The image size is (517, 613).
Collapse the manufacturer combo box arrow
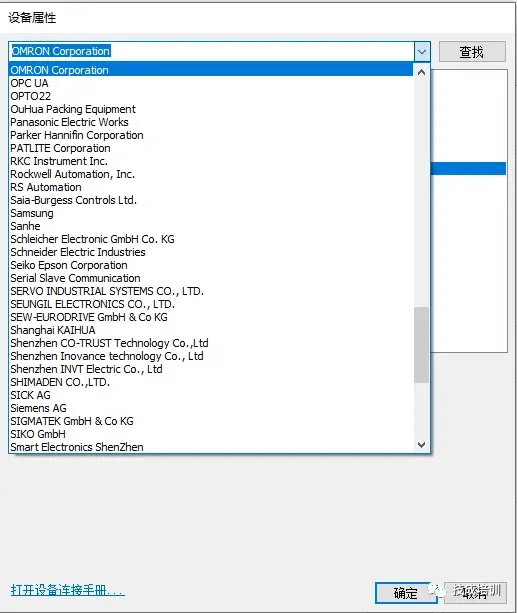pos(422,52)
